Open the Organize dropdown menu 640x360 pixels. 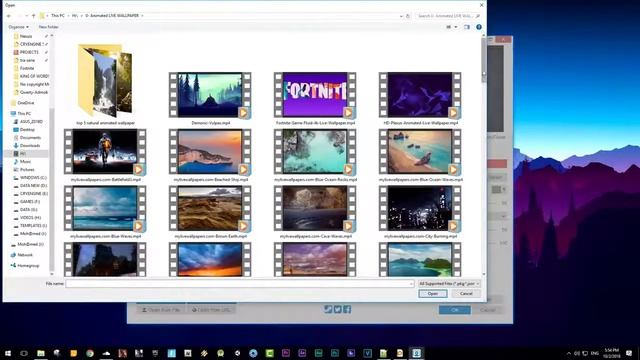tap(18, 27)
